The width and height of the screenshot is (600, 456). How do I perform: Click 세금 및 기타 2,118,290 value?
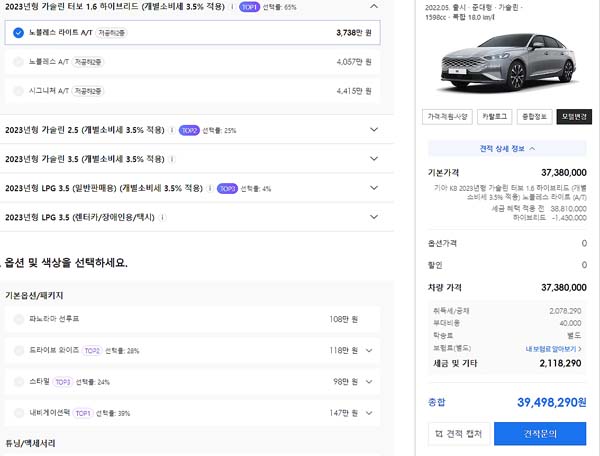(x=560, y=363)
